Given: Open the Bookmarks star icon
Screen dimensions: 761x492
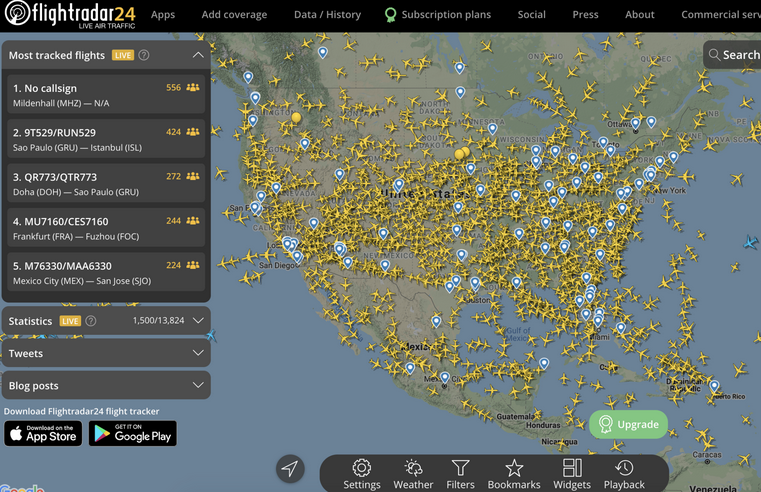Looking at the screenshot, I should pos(513,468).
